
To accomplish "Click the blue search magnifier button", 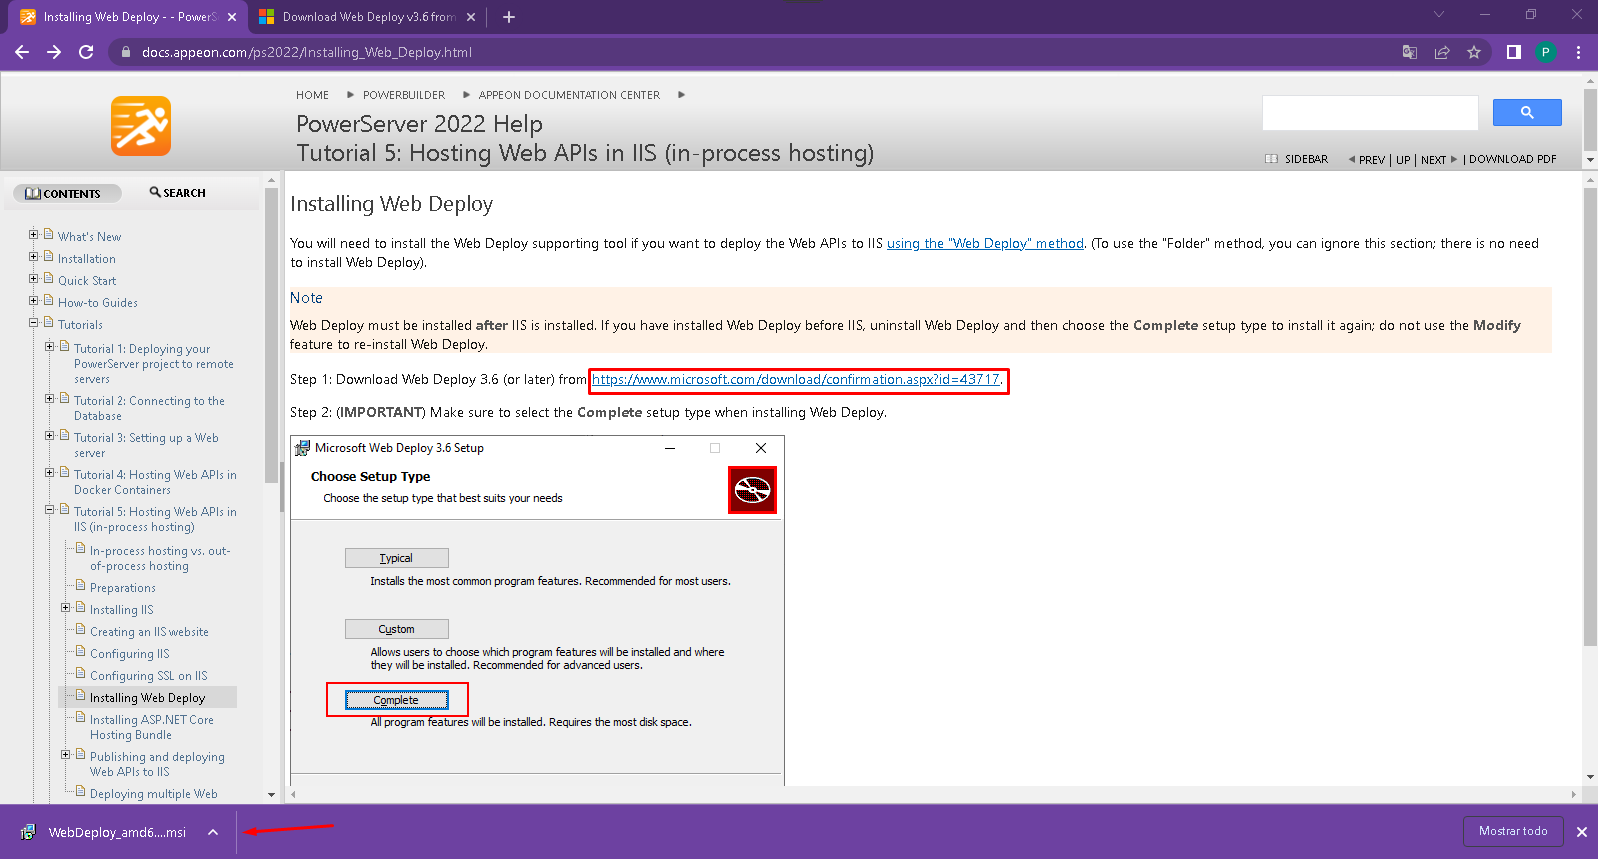I will 1526,113.
